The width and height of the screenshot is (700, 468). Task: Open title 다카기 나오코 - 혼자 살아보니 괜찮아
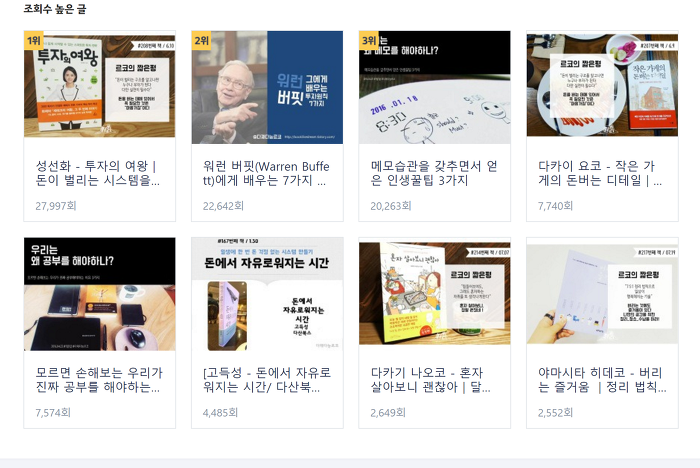[430, 380]
